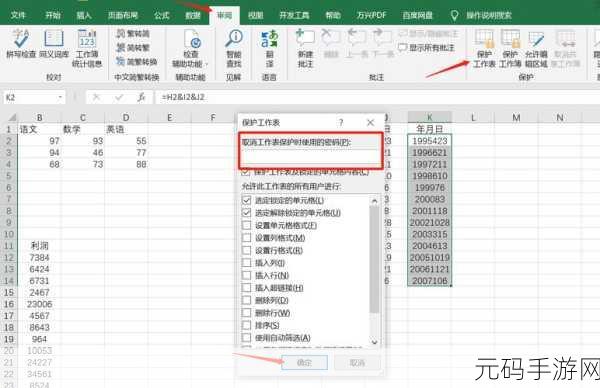Switch to the 公式 tab
Viewport: 600px width, 388px height.
coord(161,15)
